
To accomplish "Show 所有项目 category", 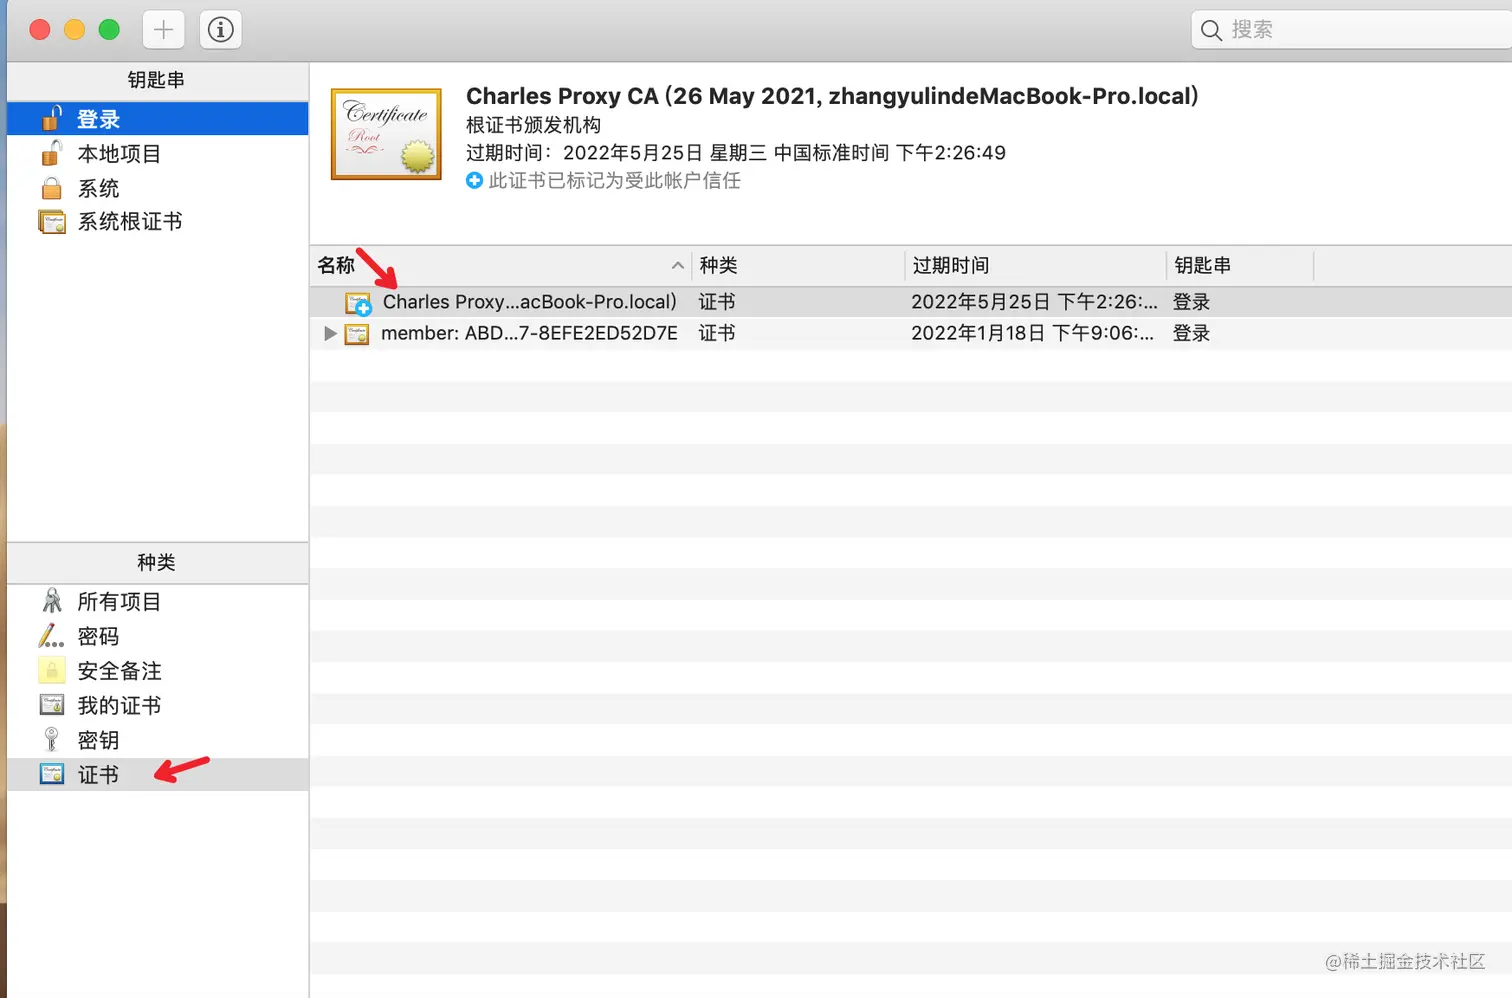I will point(158,601).
